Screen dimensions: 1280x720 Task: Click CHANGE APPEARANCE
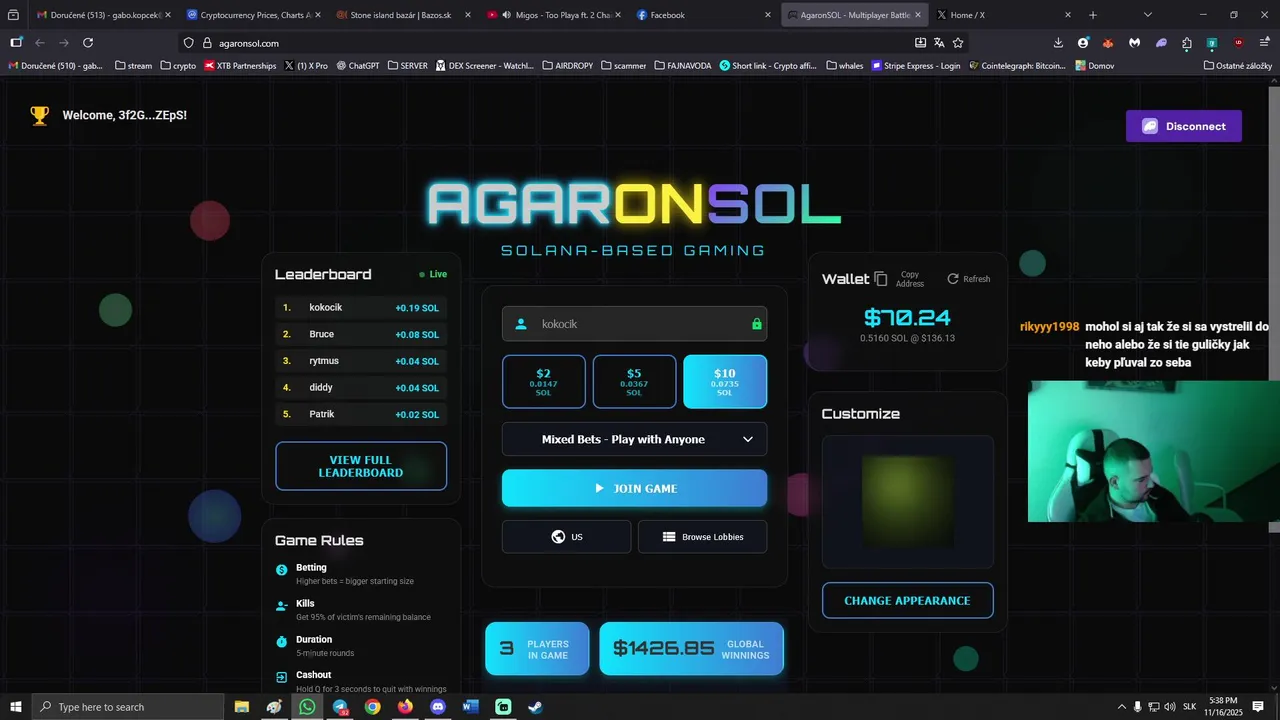pos(908,600)
